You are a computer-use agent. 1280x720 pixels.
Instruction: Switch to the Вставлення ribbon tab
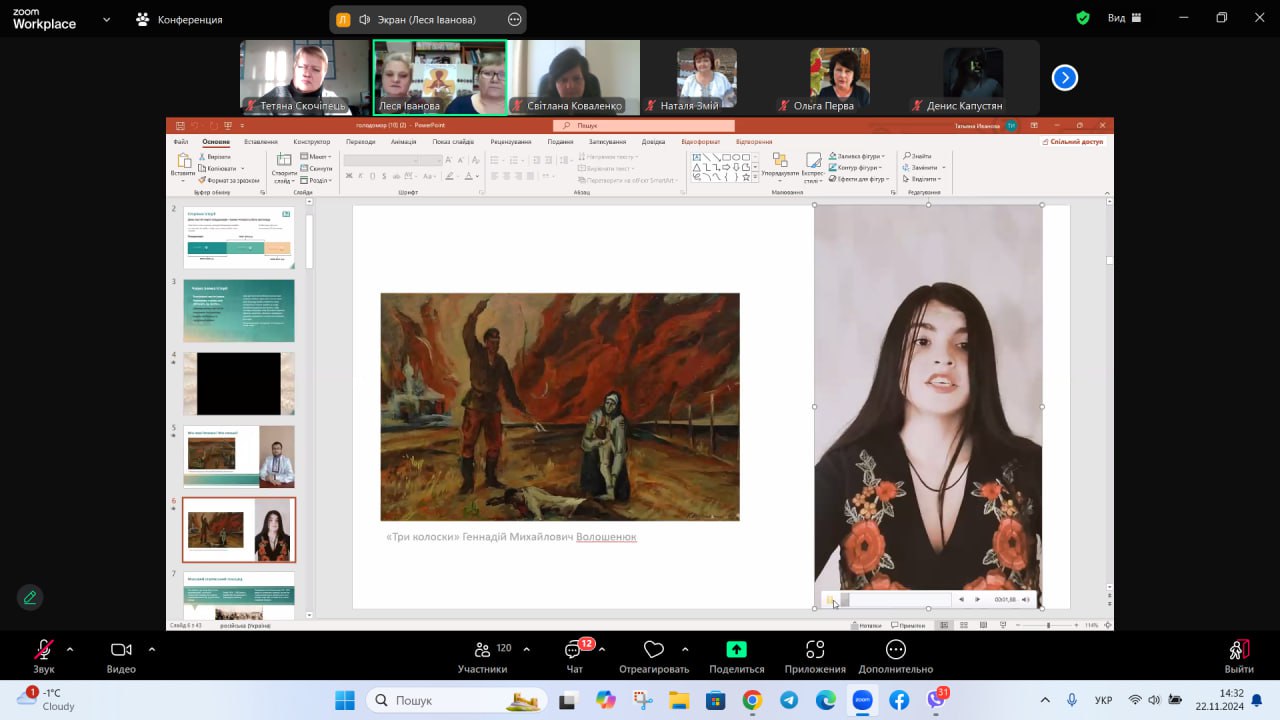click(261, 142)
